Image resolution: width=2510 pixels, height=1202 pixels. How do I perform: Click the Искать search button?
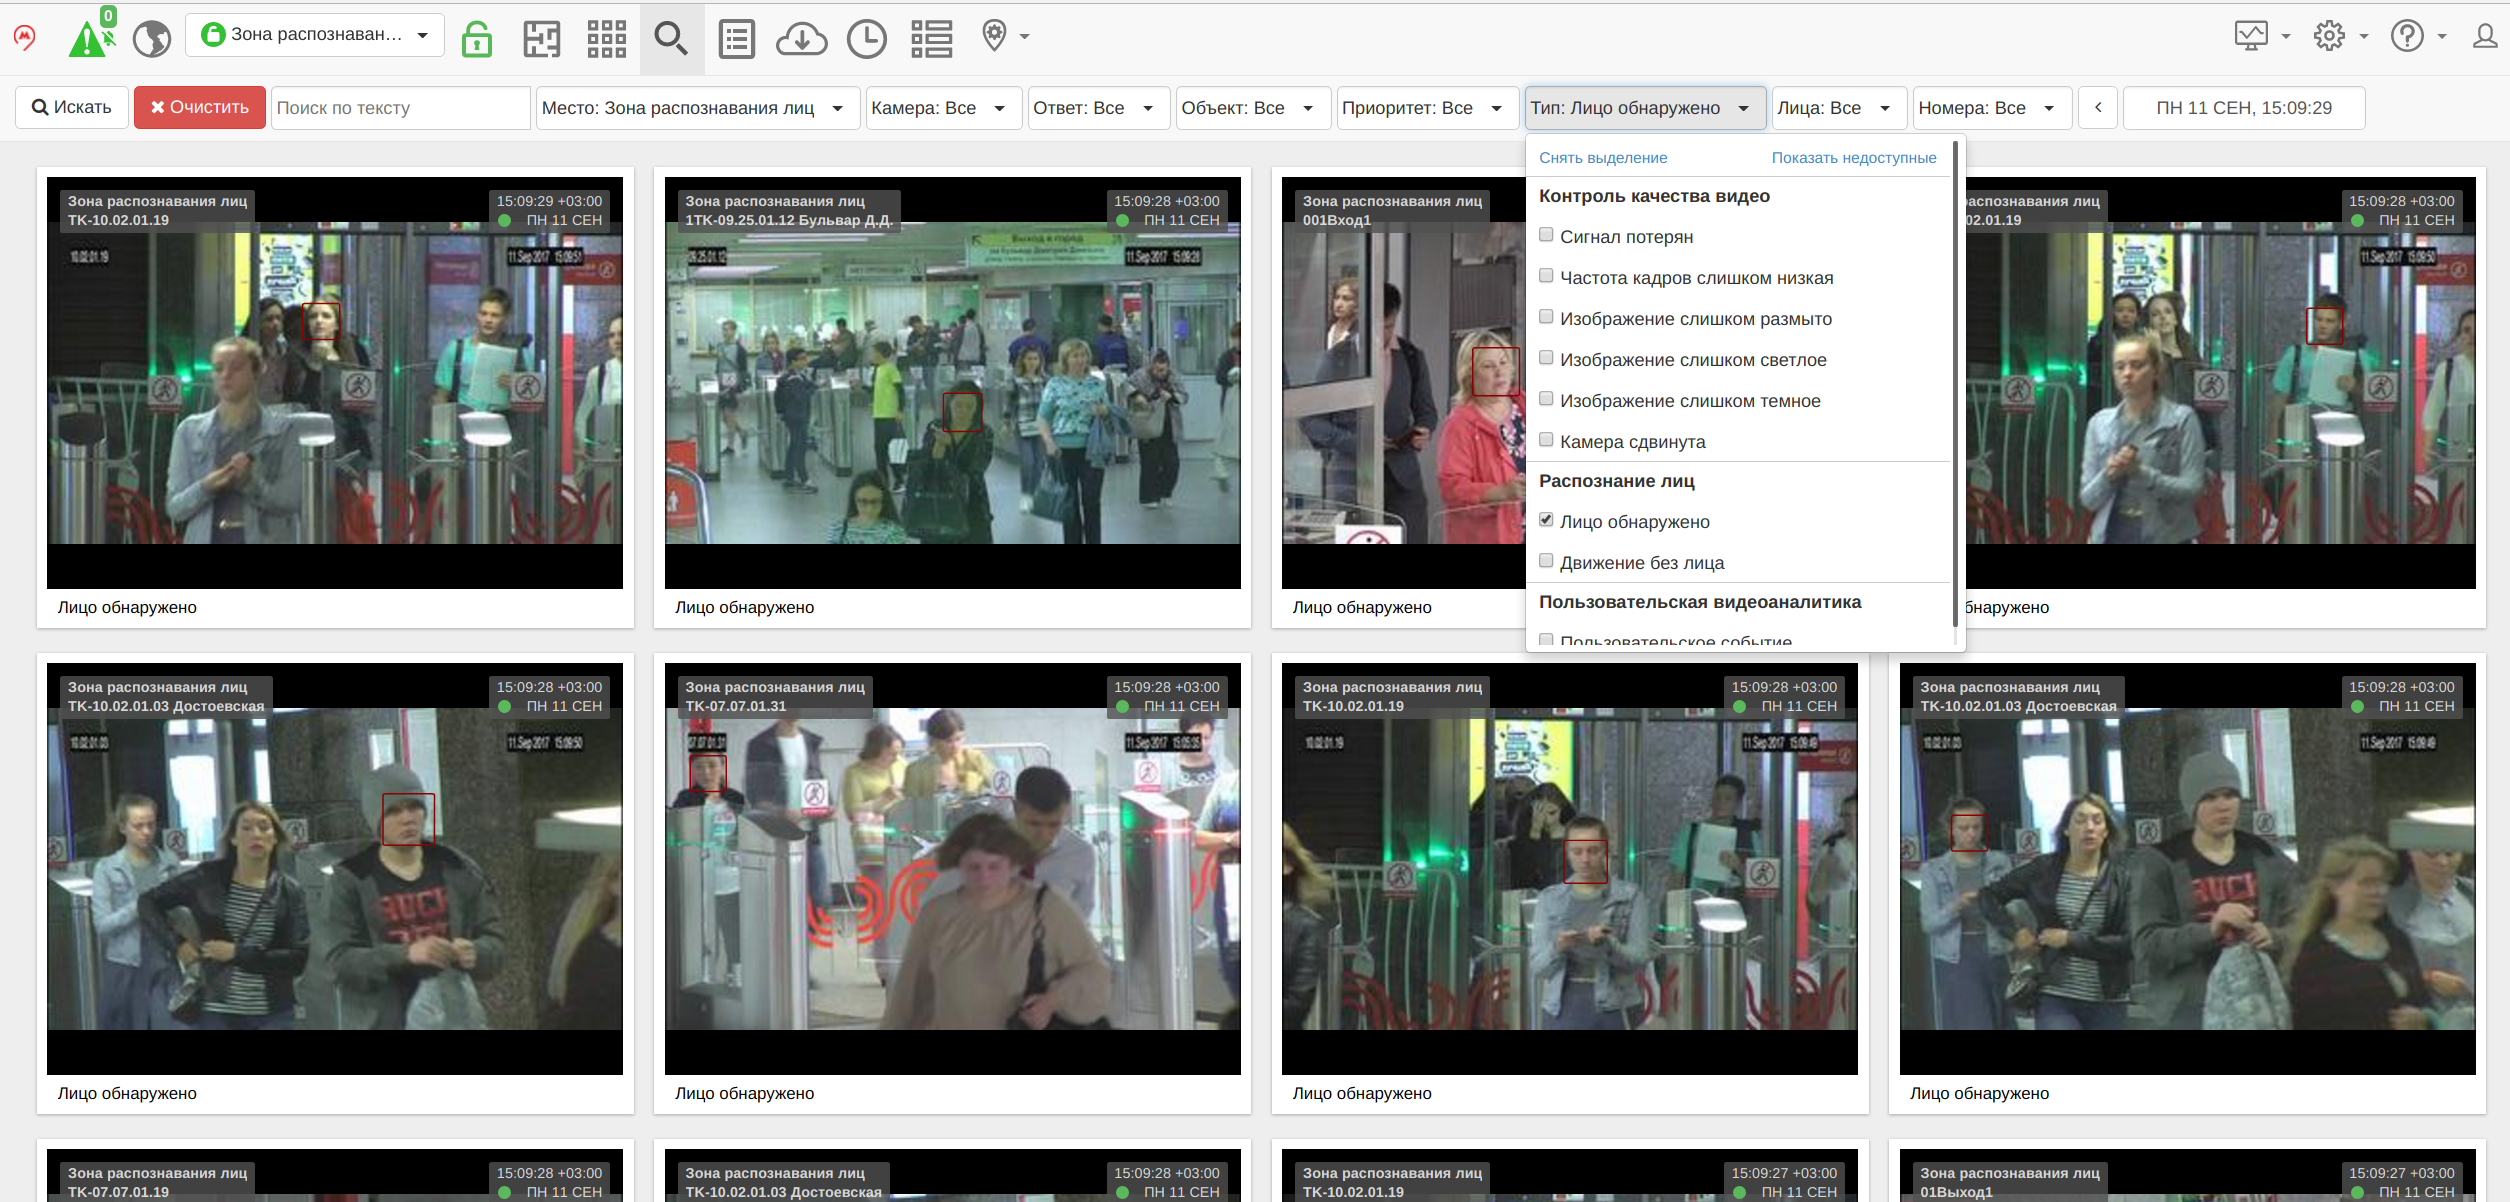point(72,107)
